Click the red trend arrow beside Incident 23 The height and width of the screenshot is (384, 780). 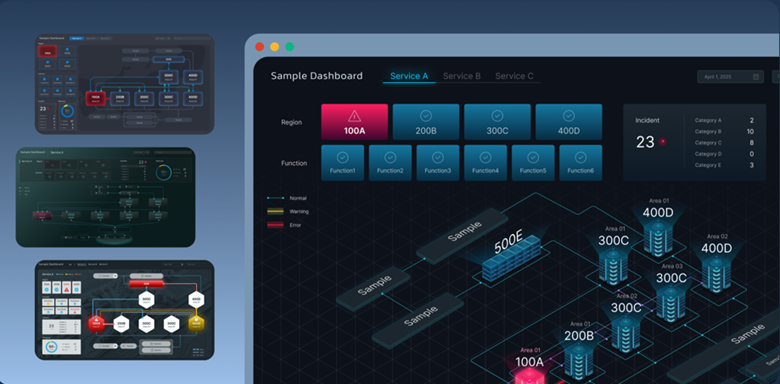[662, 142]
